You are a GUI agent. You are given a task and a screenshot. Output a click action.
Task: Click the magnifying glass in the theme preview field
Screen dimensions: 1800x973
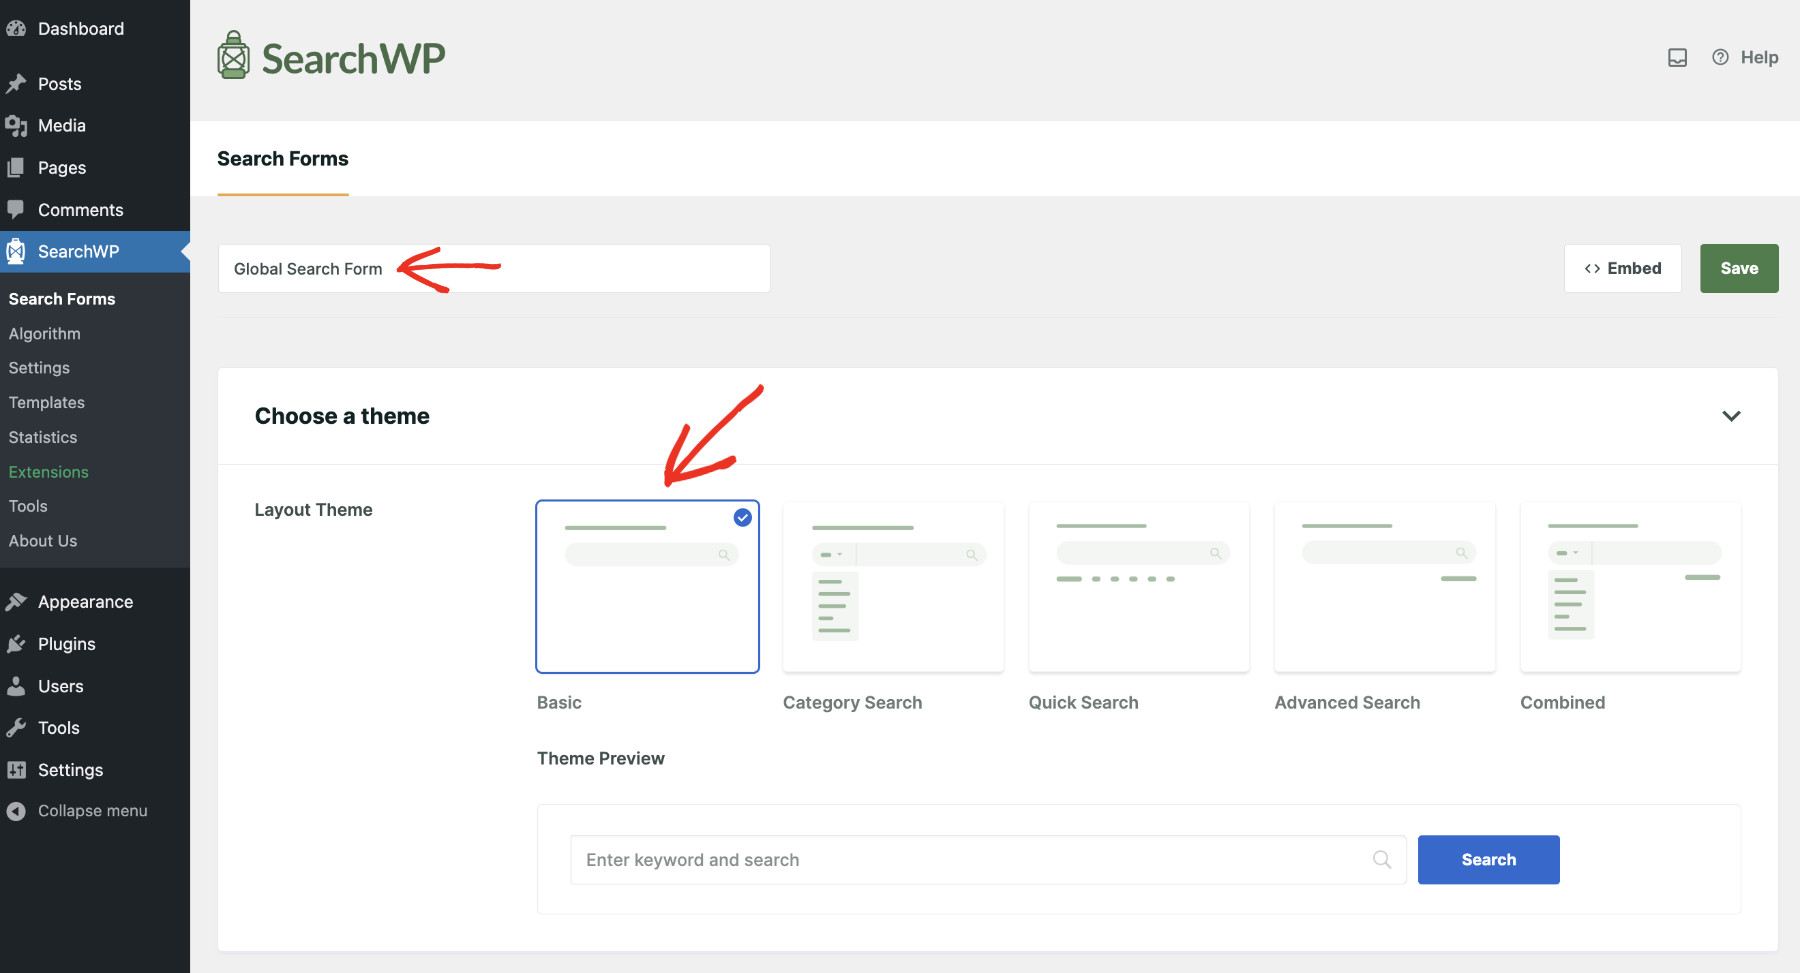coord(1381,859)
